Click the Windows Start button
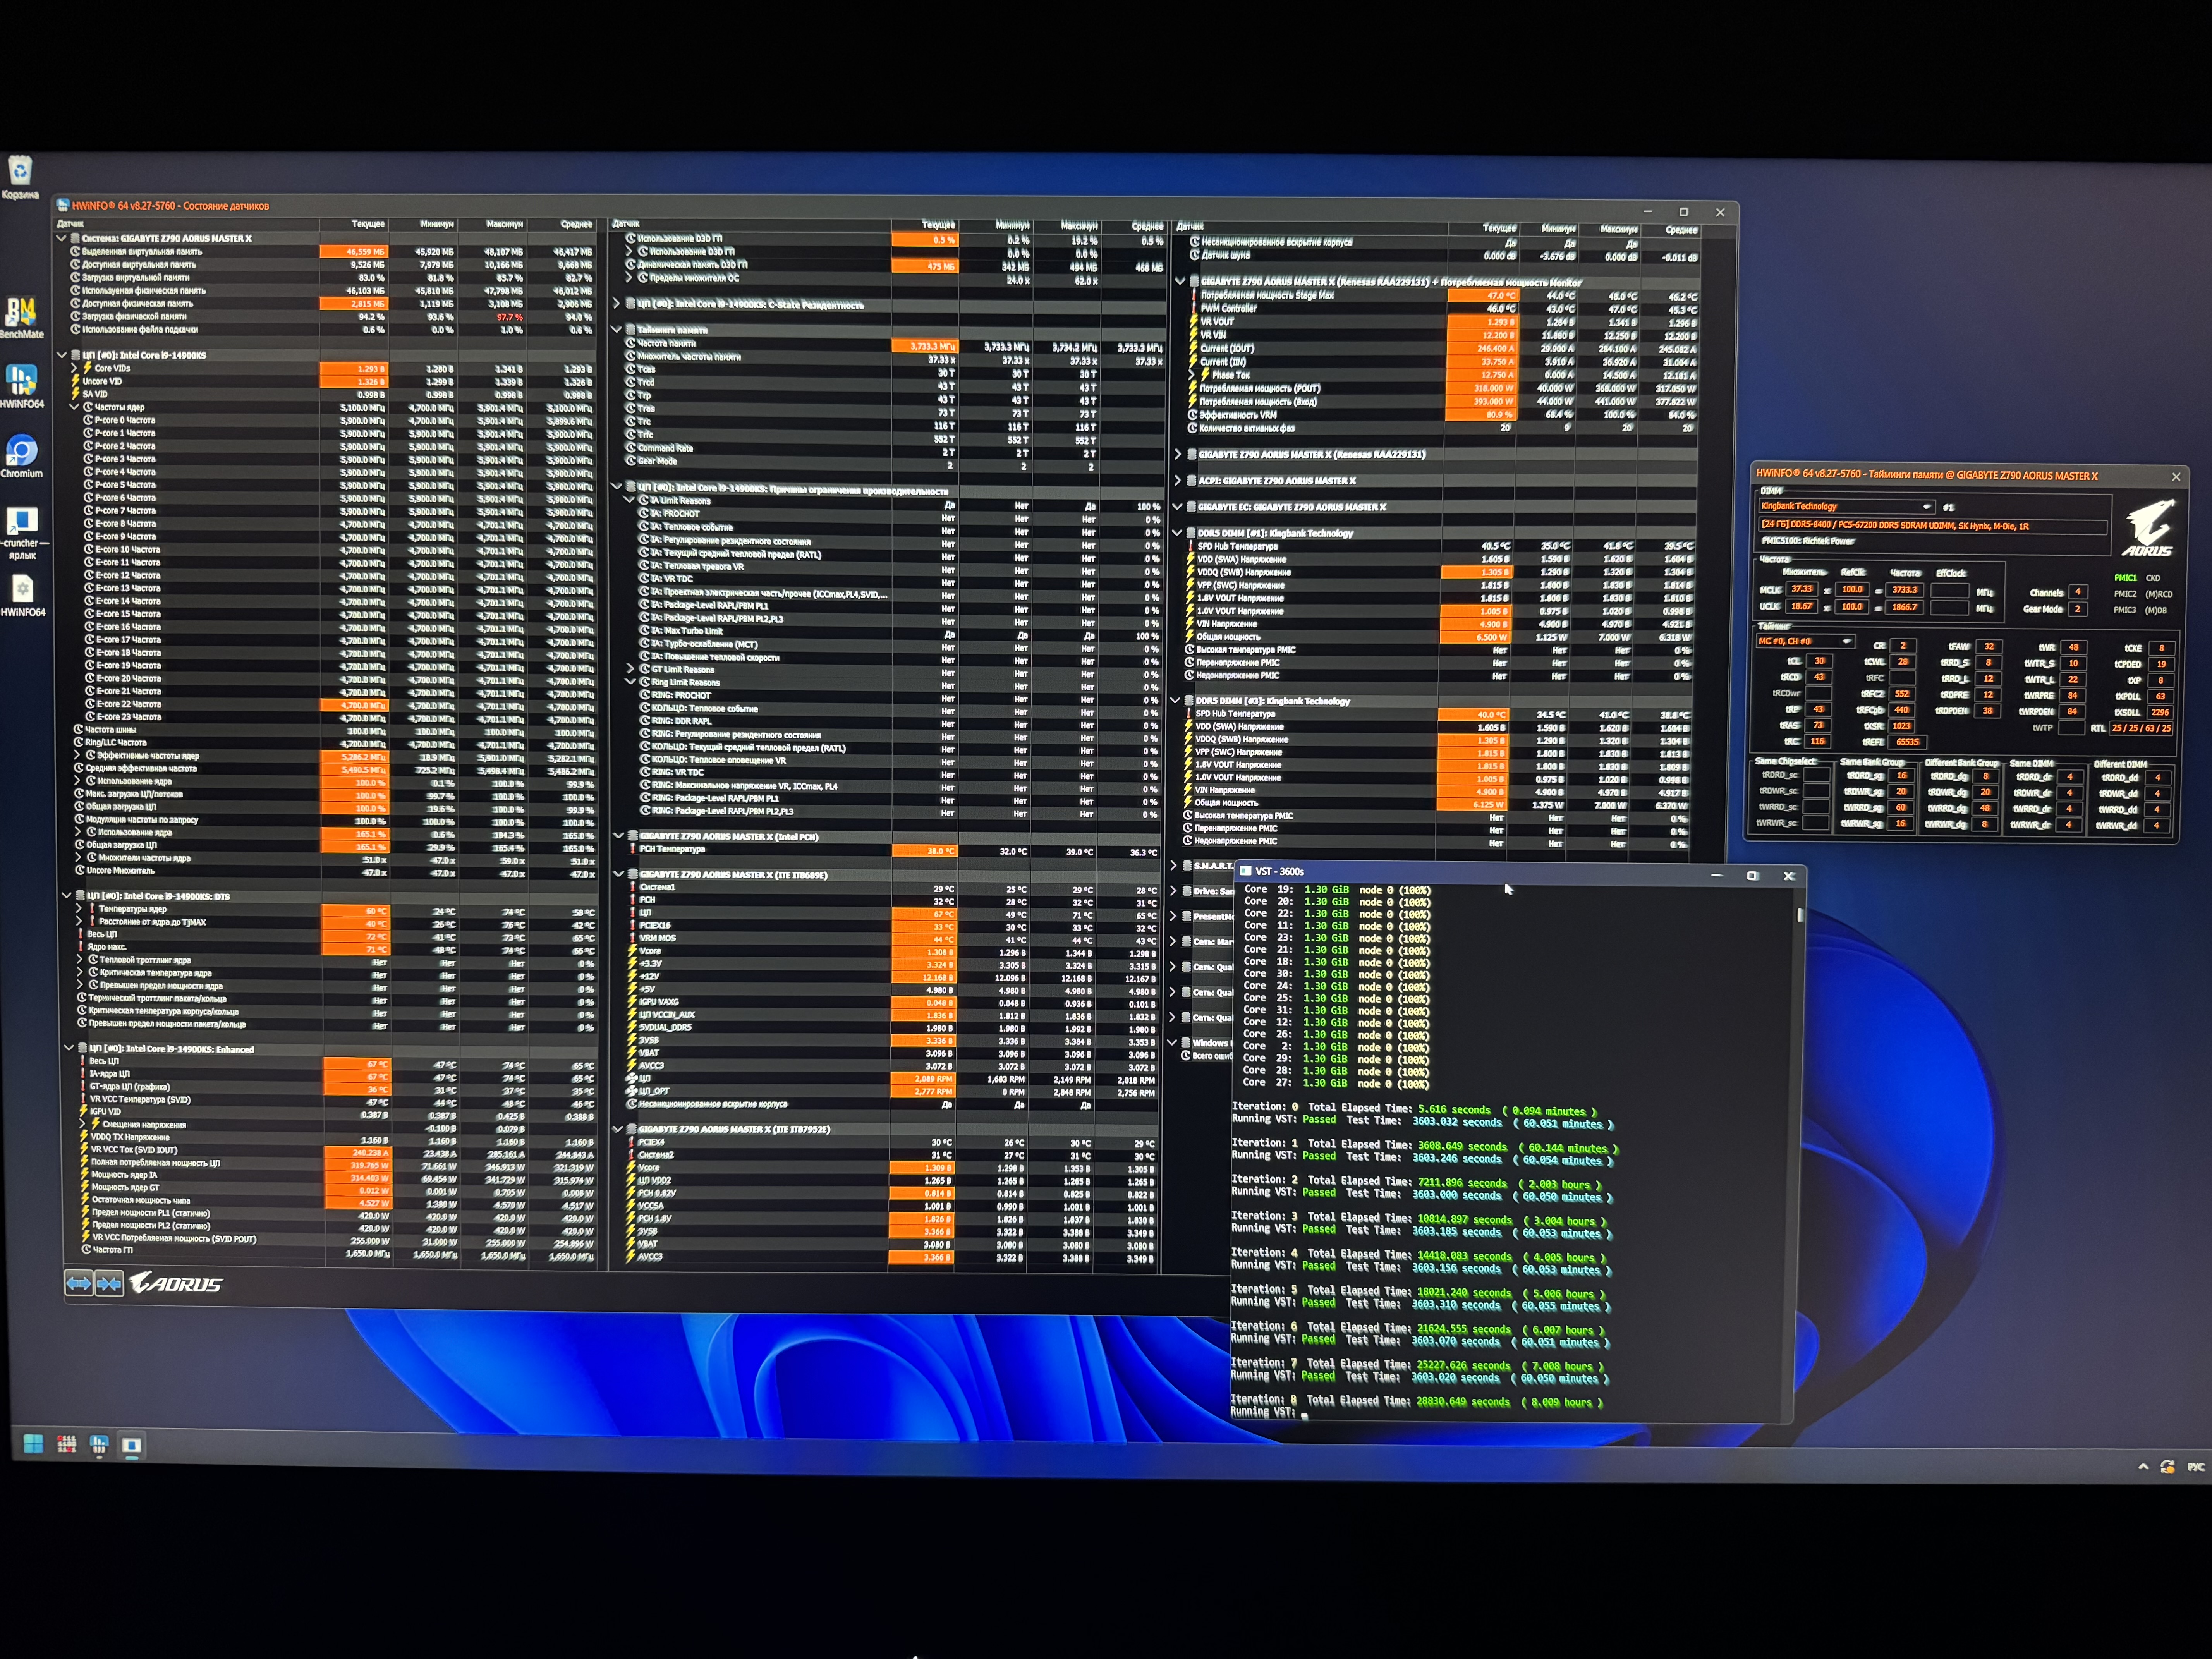This screenshot has width=2212, height=1659. [33, 1444]
